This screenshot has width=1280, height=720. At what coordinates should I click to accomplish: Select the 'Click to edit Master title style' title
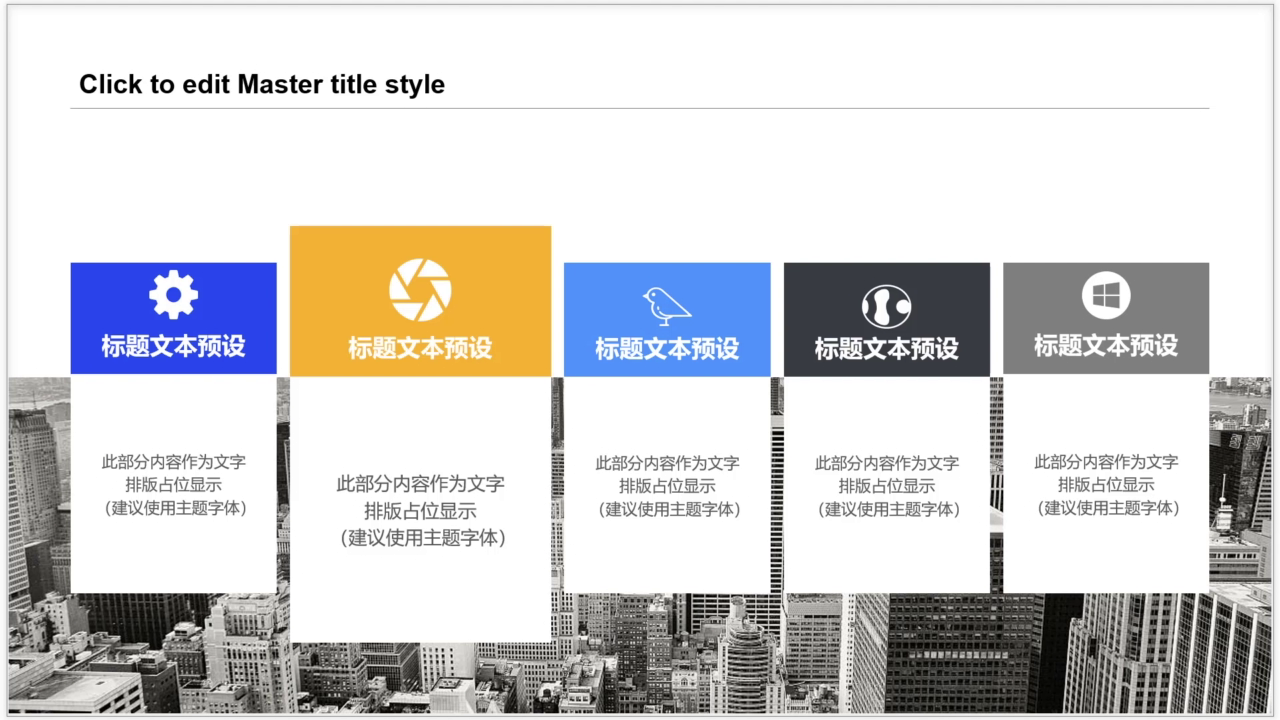click(x=262, y=85)
